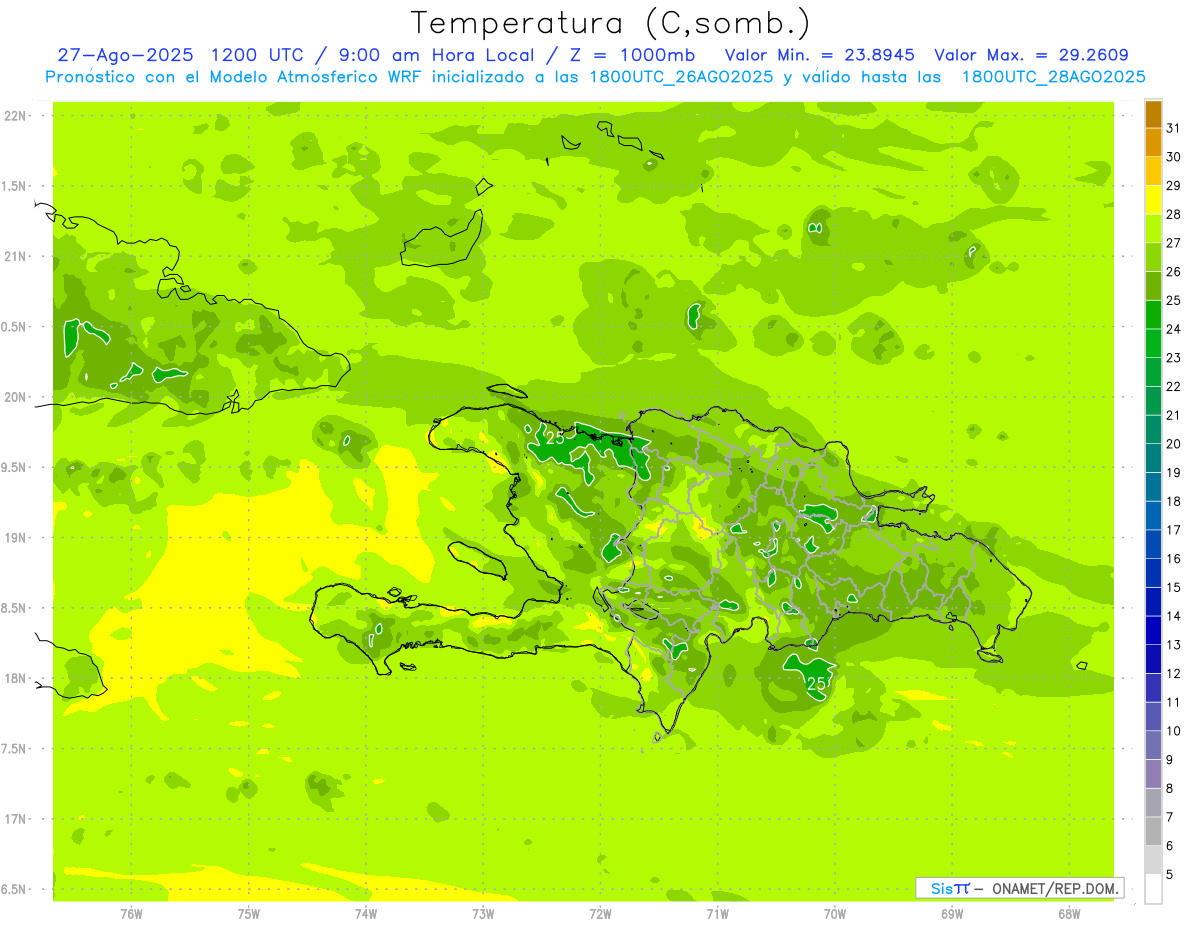Click the '1800UTC_28AGO2025' valid-until timestamp

[1054, 77]
